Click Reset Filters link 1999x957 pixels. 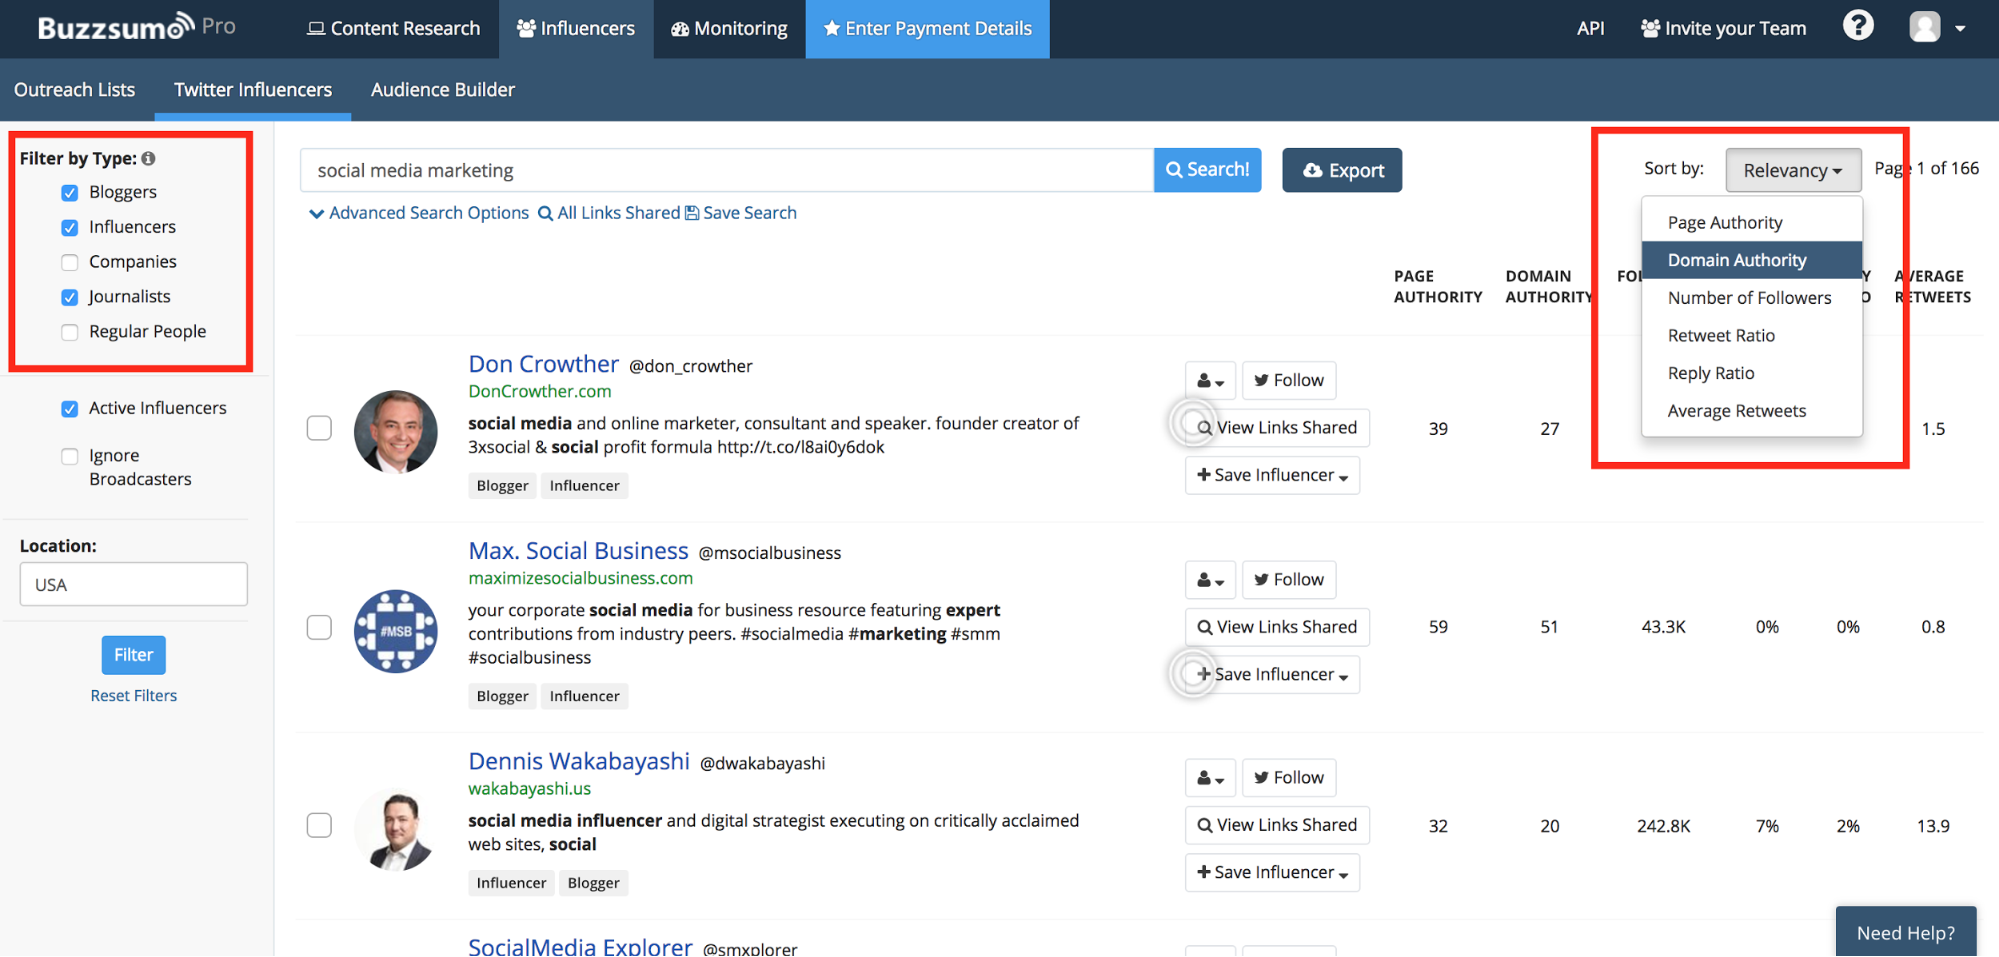(x=133, y=696)
